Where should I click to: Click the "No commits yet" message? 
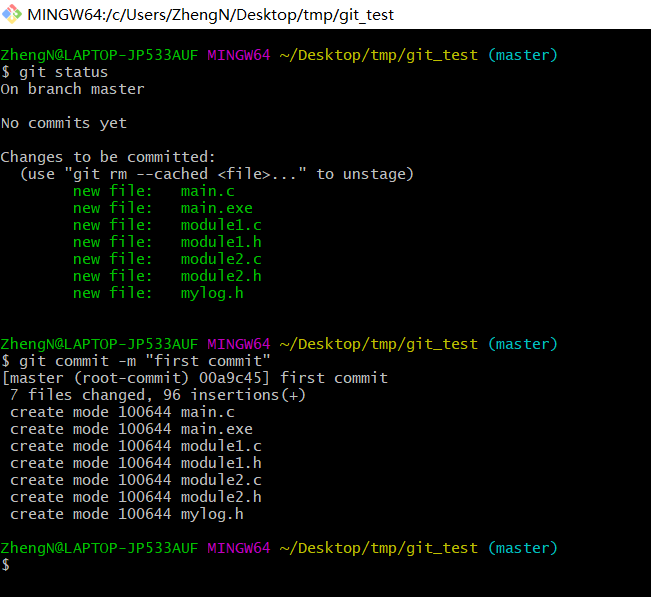click(63, 123)
